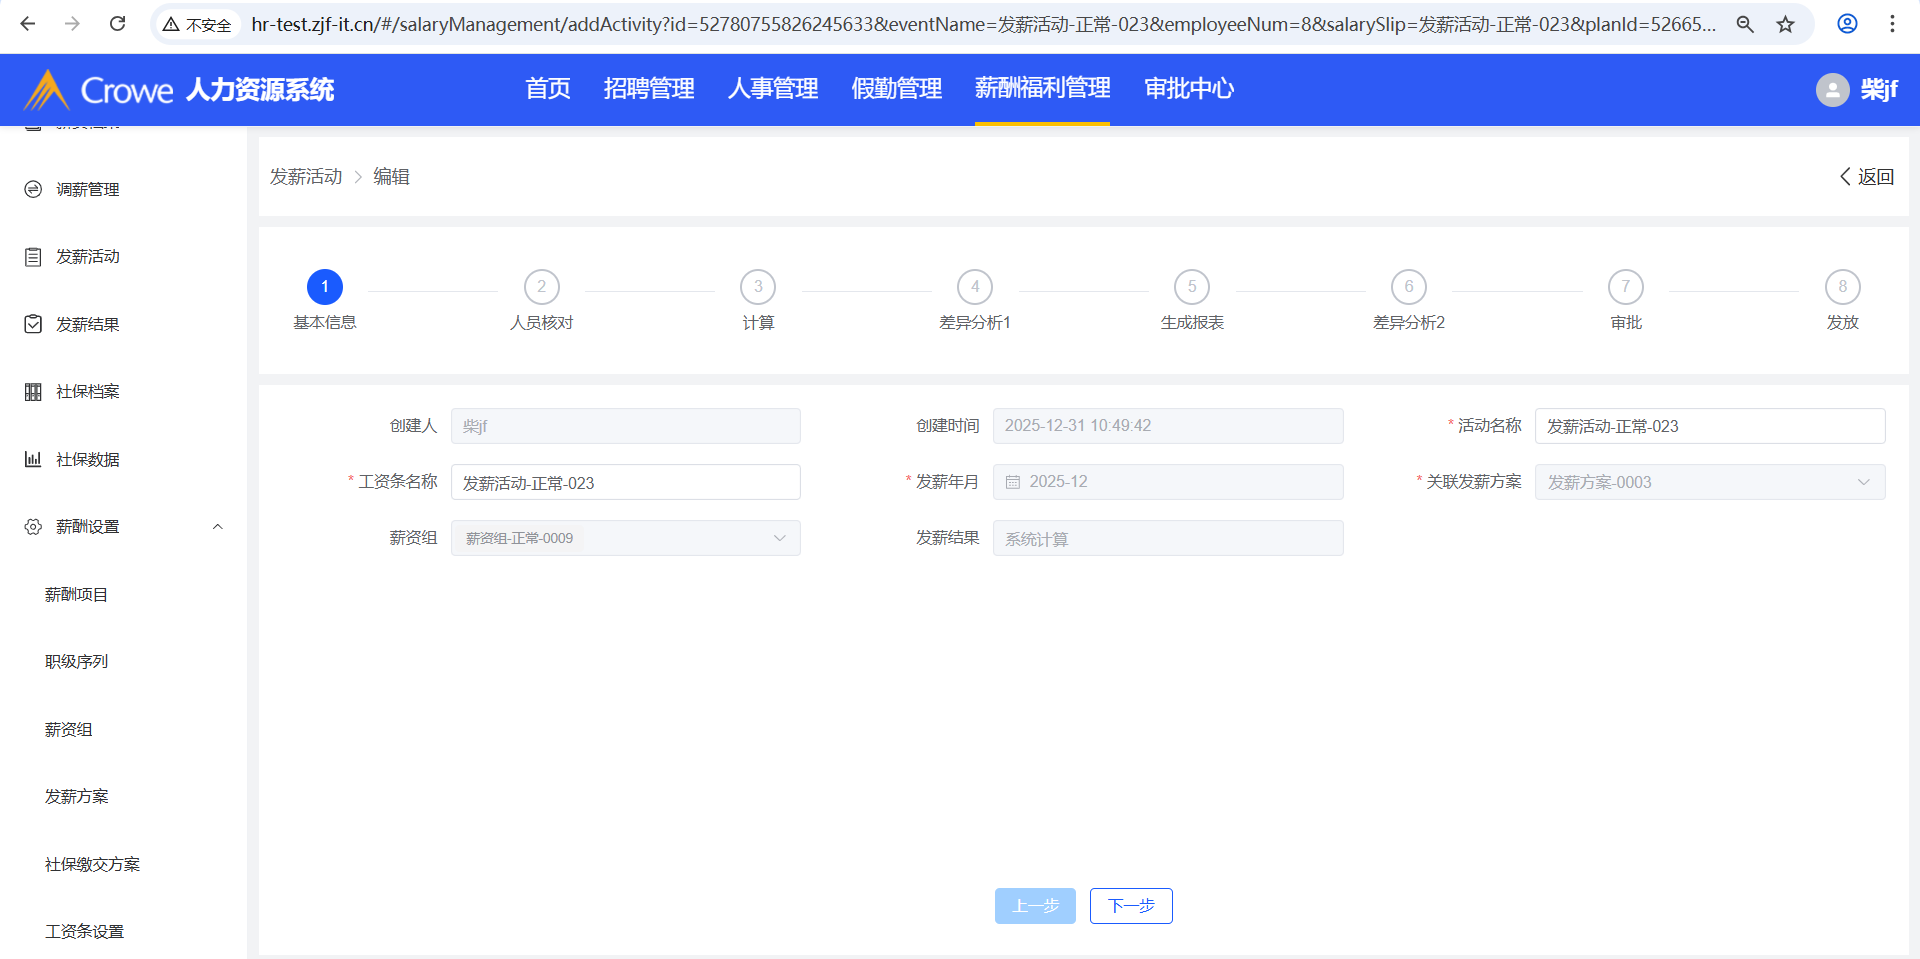Click 返回 to go back

1866,177
